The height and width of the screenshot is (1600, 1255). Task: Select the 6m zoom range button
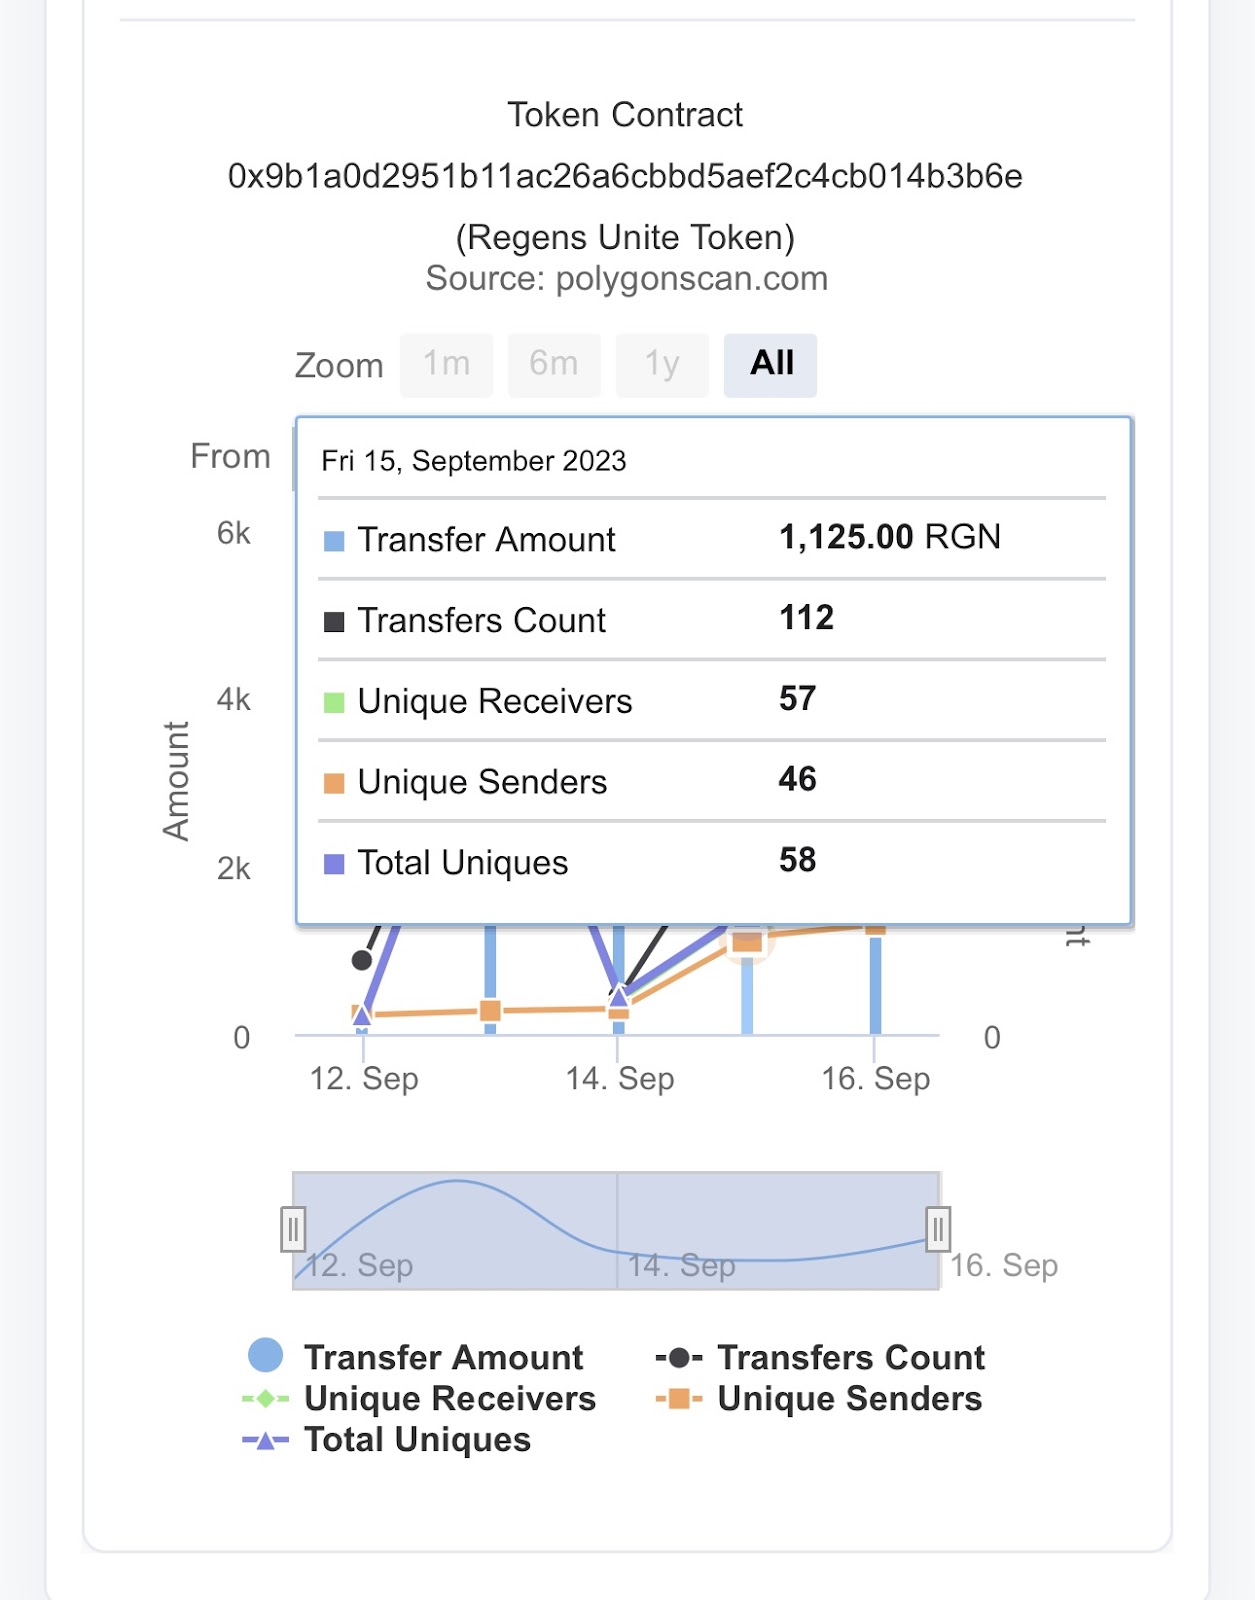click(x=554, y=365)
